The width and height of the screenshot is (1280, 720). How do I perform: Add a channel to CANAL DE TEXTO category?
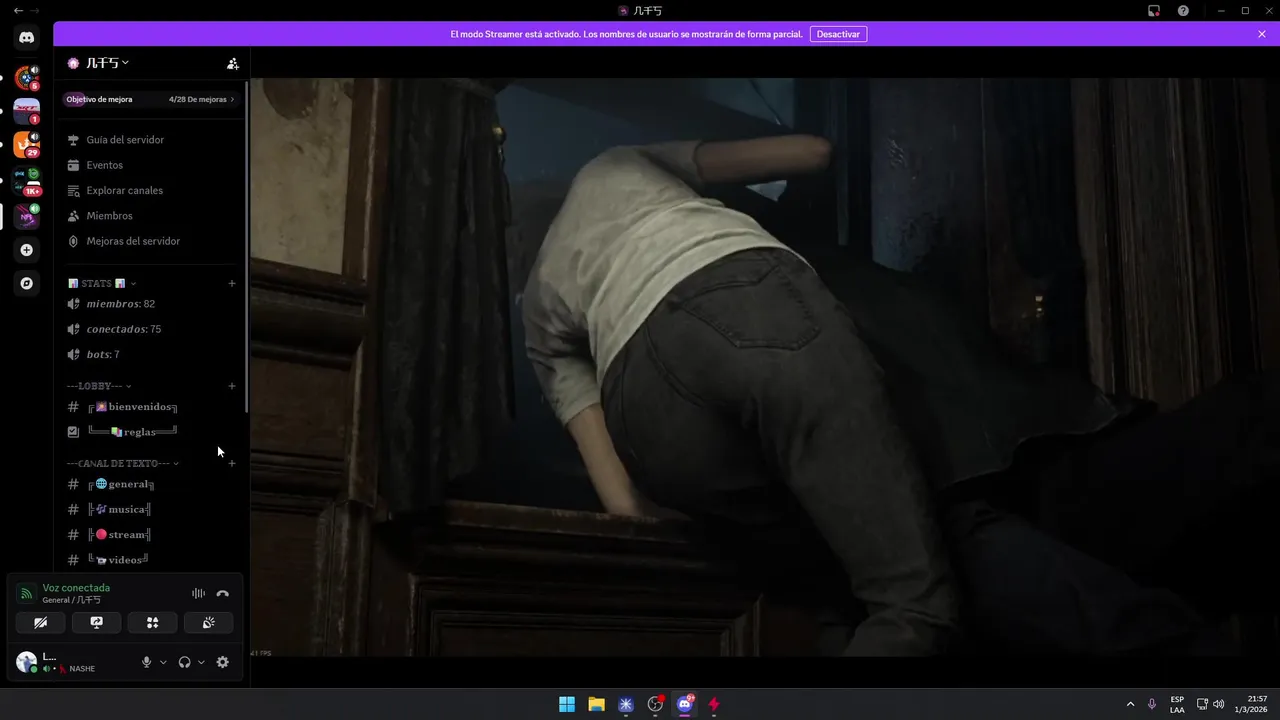(x=232, y=464)
